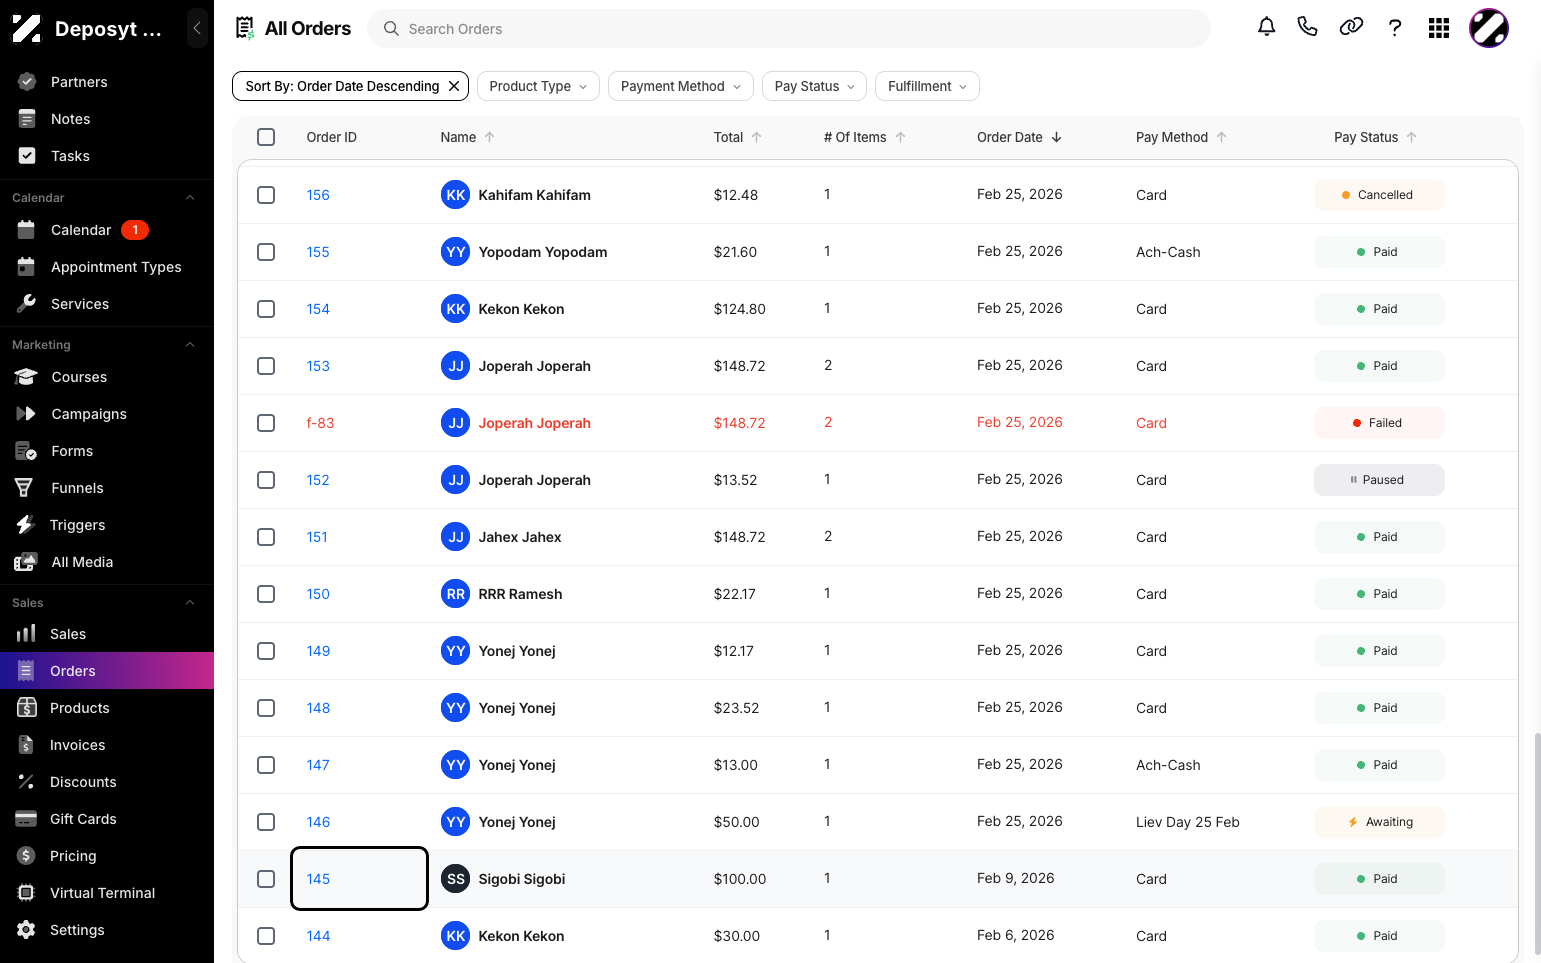1541x963 pixels.
Task: Sort orders by Total column
Action: point(738,137)
